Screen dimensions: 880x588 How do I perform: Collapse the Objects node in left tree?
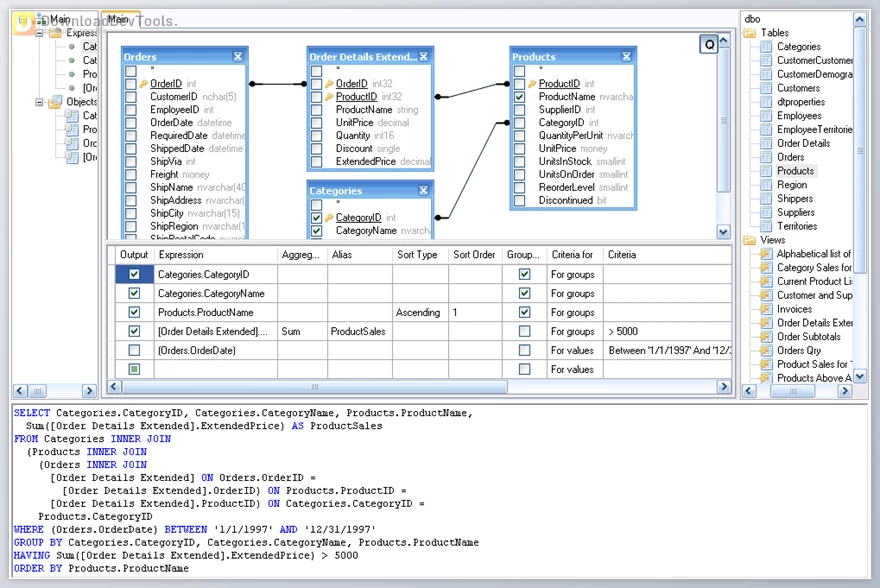(39, 102)
